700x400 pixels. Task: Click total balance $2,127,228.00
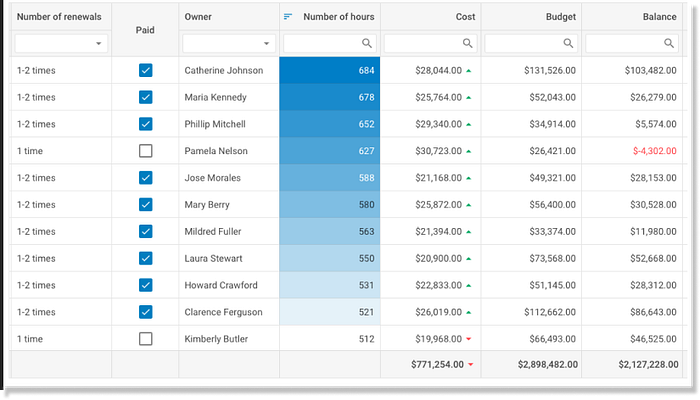[x=649, y=364]
